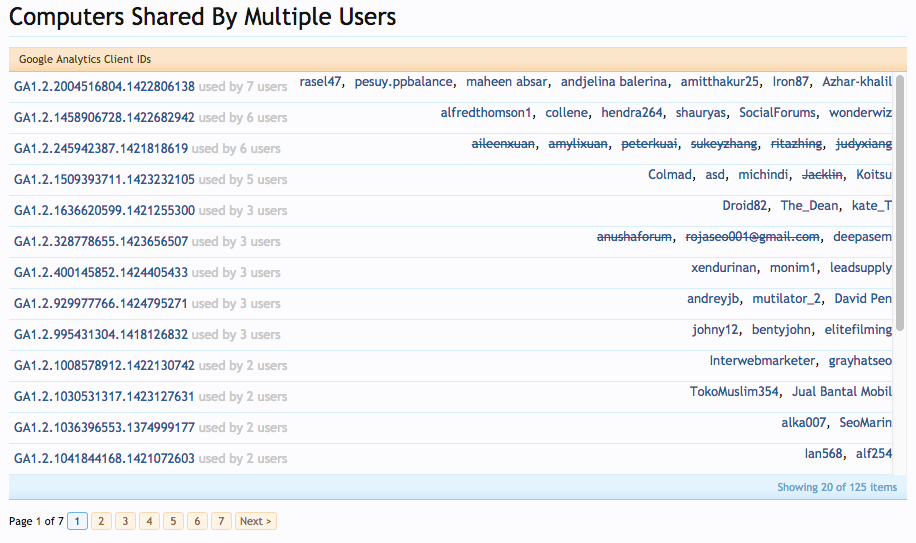Select page 4 in pagination
Viewport: 916px width, 543px height.
click(x=149, y=521)
